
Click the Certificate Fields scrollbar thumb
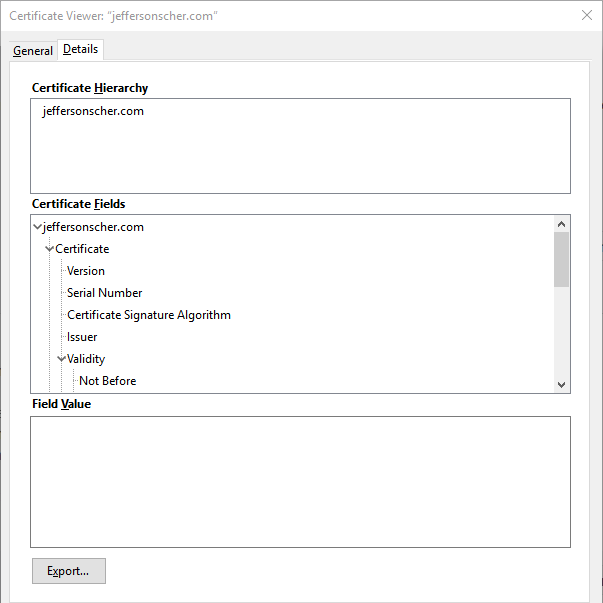[x=561, y=260]
